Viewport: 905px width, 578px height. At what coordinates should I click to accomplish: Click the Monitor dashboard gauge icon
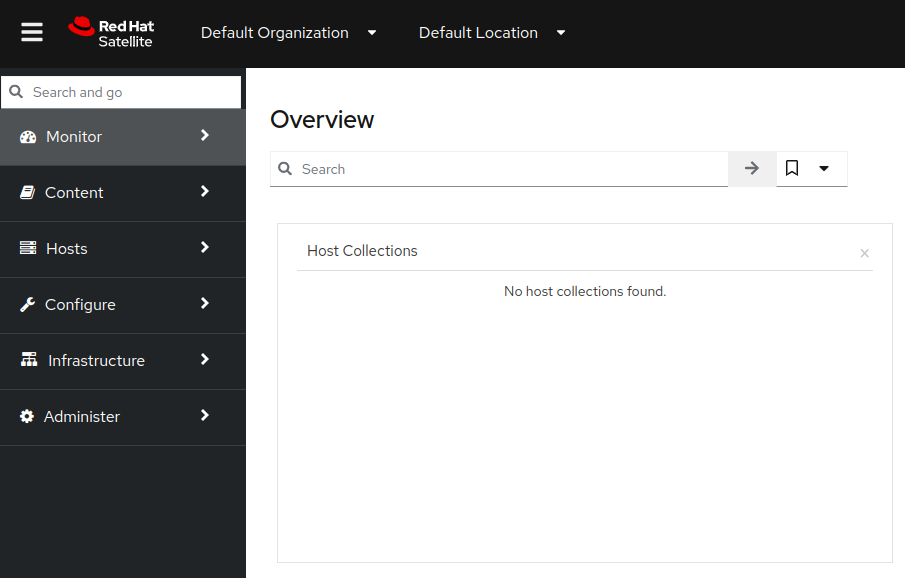[28, 137]
